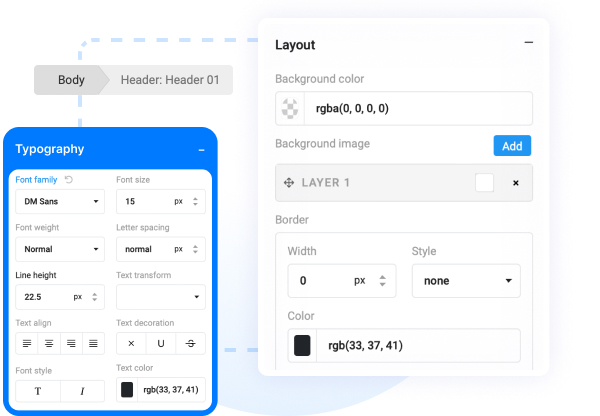The height and width of the screenshot is (416, 600).
Task: Click the Layer 1 move handle icon
Action: pyautogui.click(x=289, y=183)
